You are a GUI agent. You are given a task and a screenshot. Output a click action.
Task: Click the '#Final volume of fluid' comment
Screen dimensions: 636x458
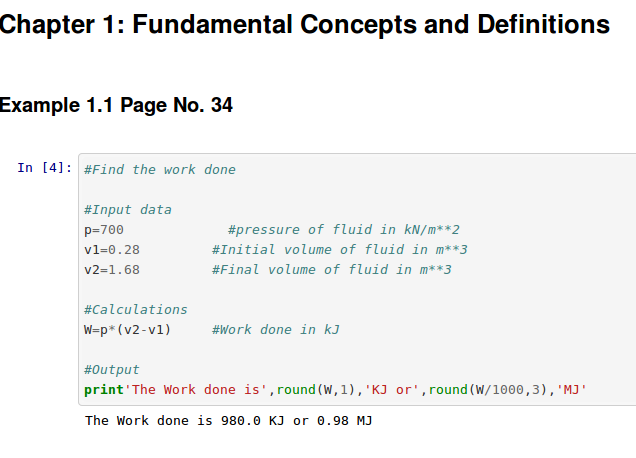coord(331,270)
